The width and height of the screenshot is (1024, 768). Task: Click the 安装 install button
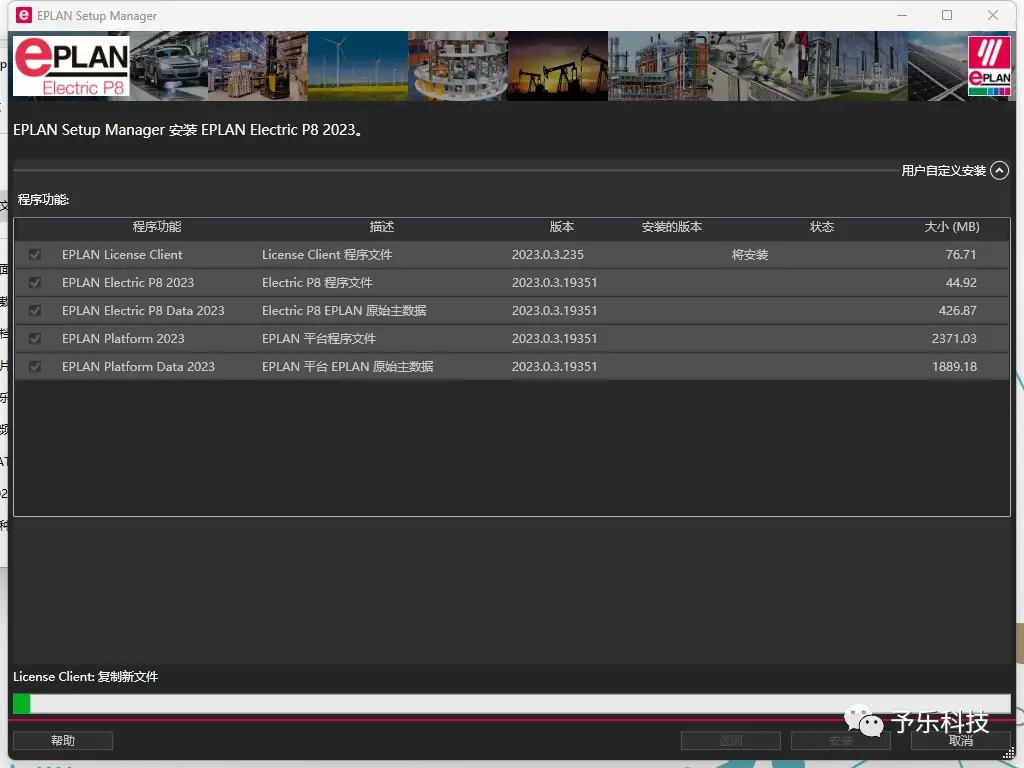coord(840,741)
